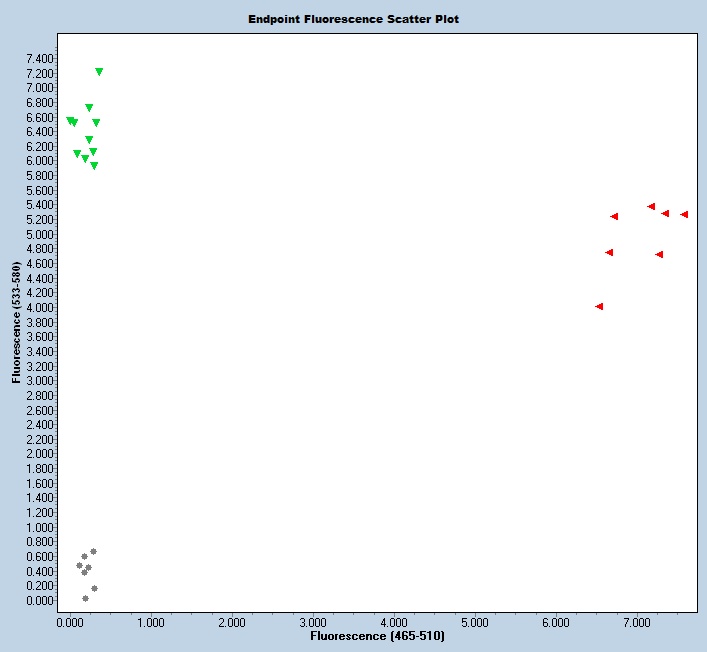Screen dimensions: 707x652
Task: Click the leftmost gray data point
Action: (79, 565)
